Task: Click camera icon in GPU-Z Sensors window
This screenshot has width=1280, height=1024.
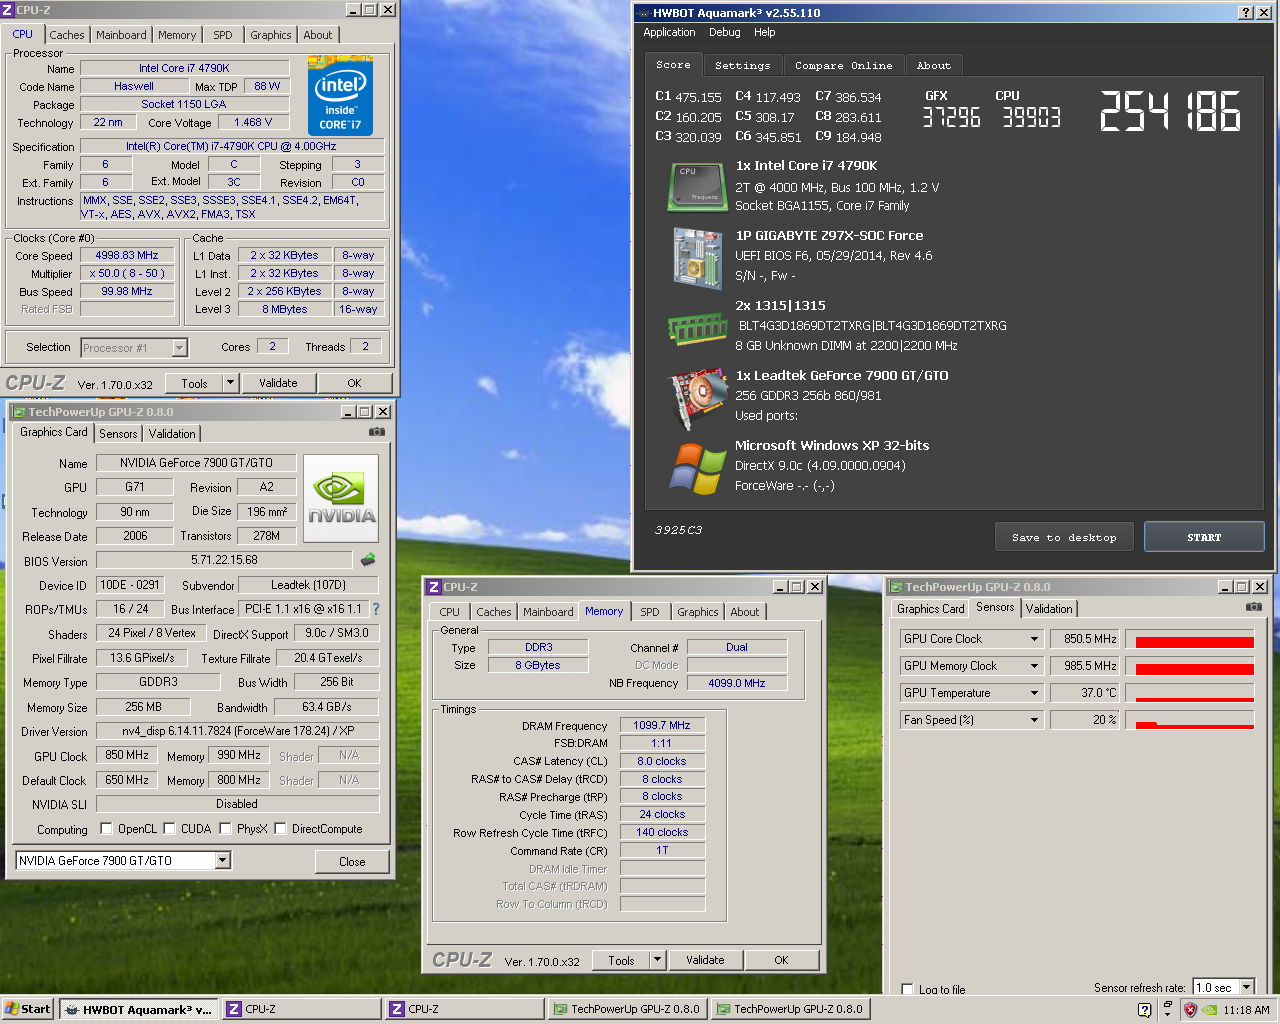Action: 1254,607
